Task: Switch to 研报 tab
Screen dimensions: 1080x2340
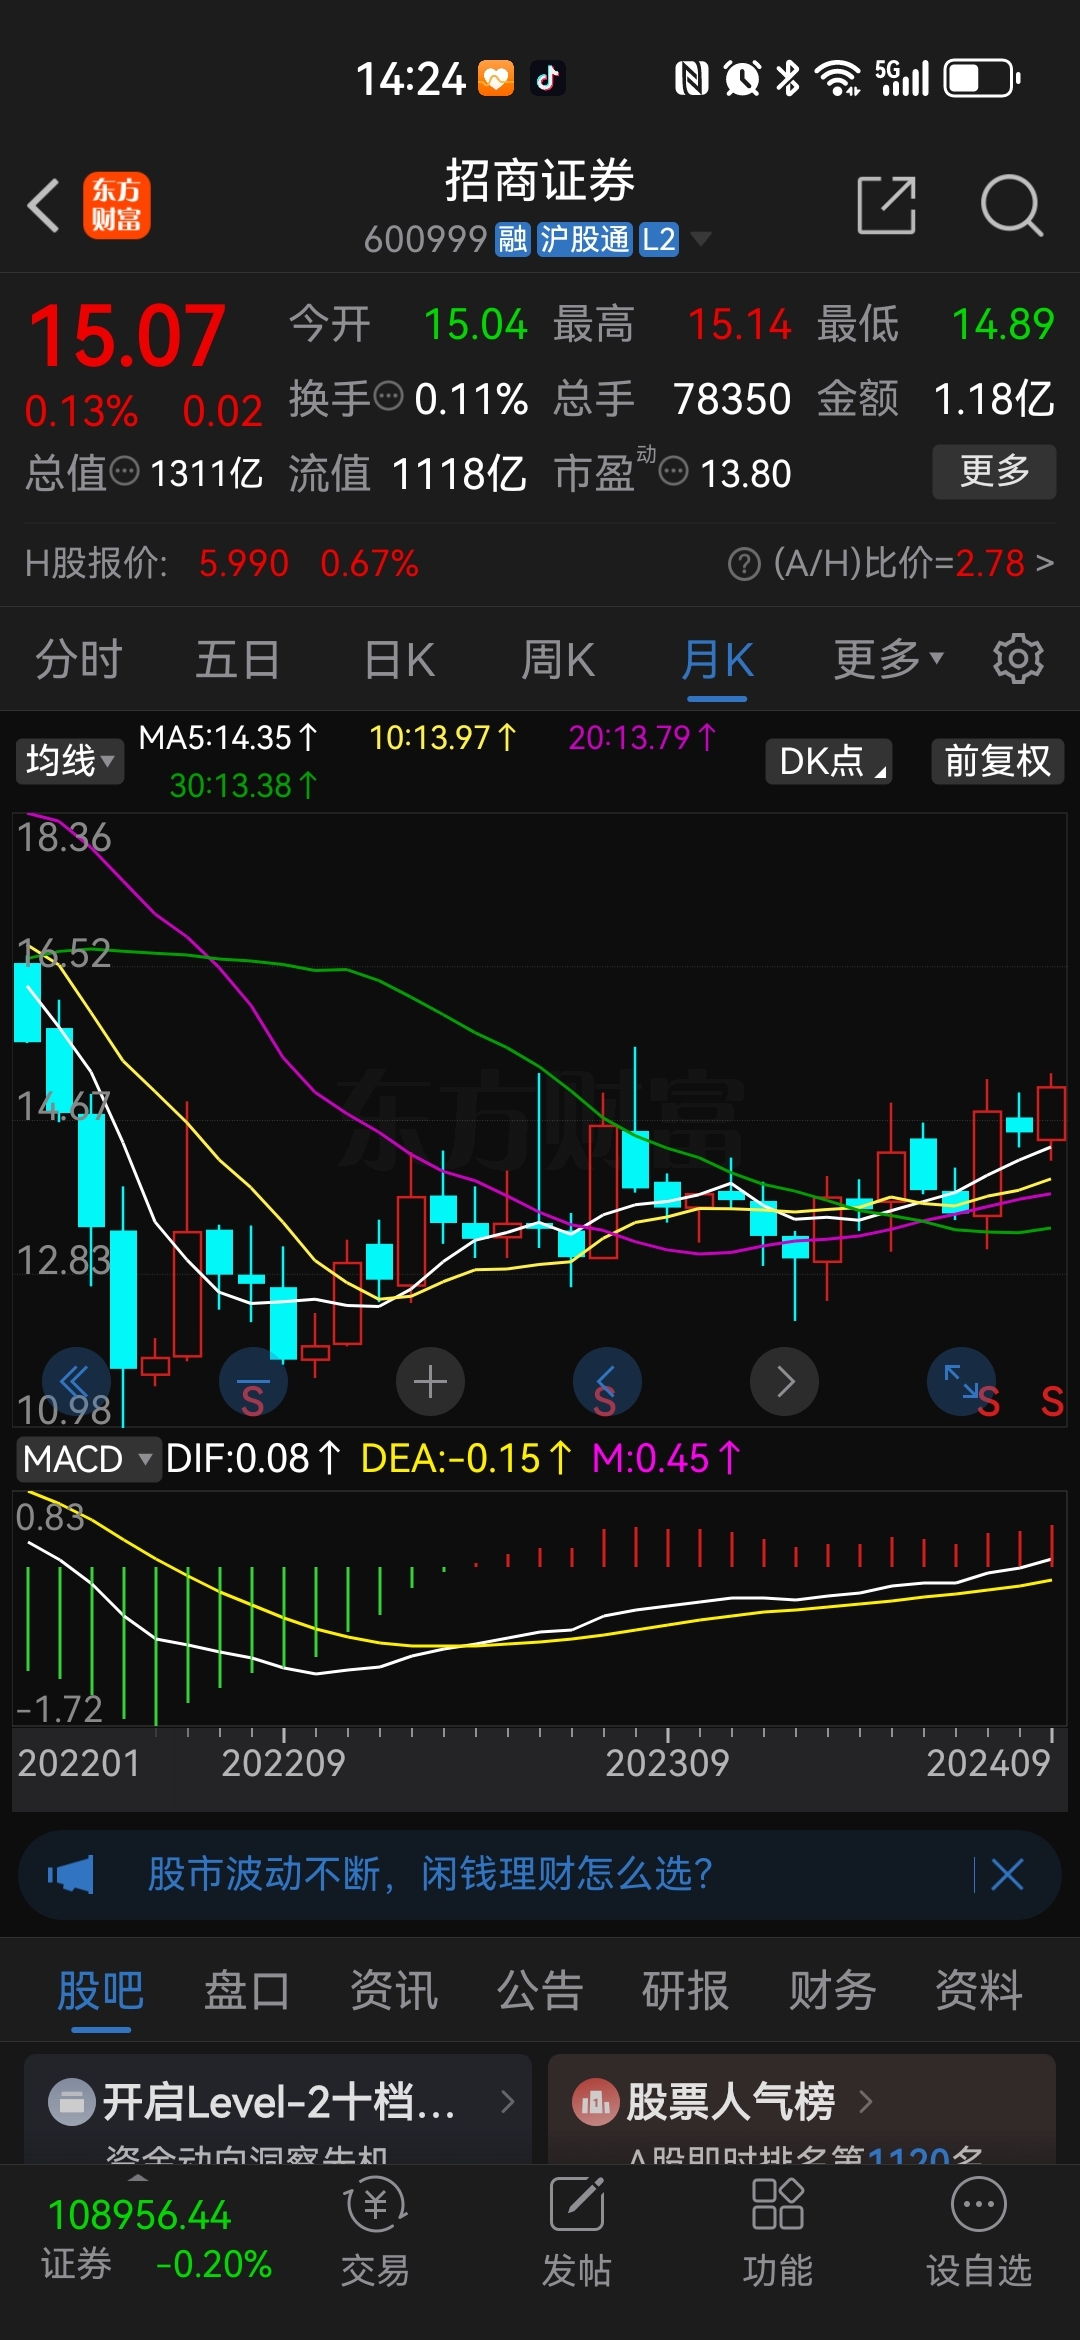Action: click(686, 1990)
